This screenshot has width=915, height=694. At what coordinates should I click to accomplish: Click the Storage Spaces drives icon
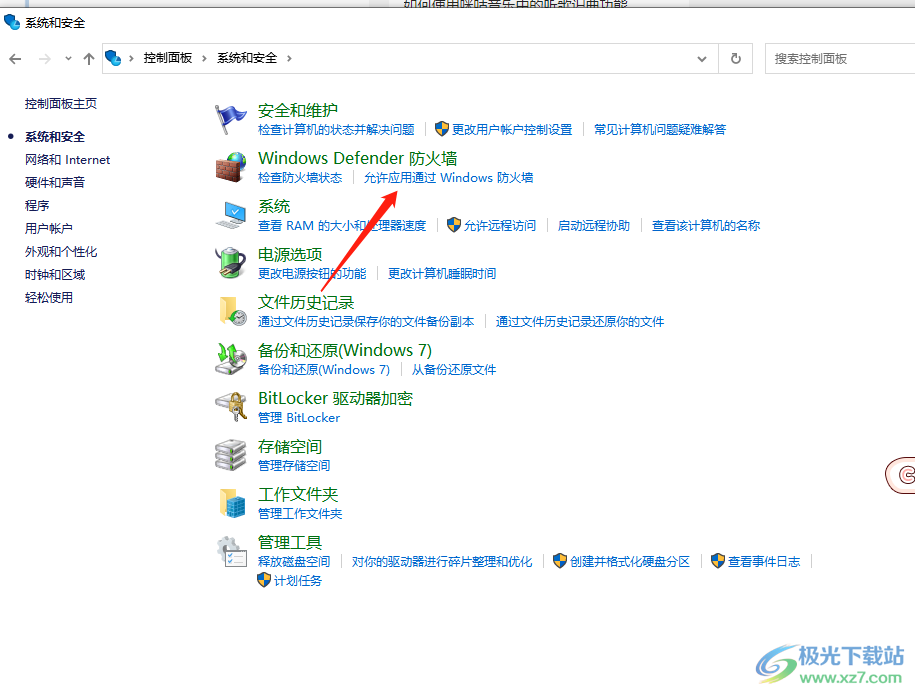point(231,455)
